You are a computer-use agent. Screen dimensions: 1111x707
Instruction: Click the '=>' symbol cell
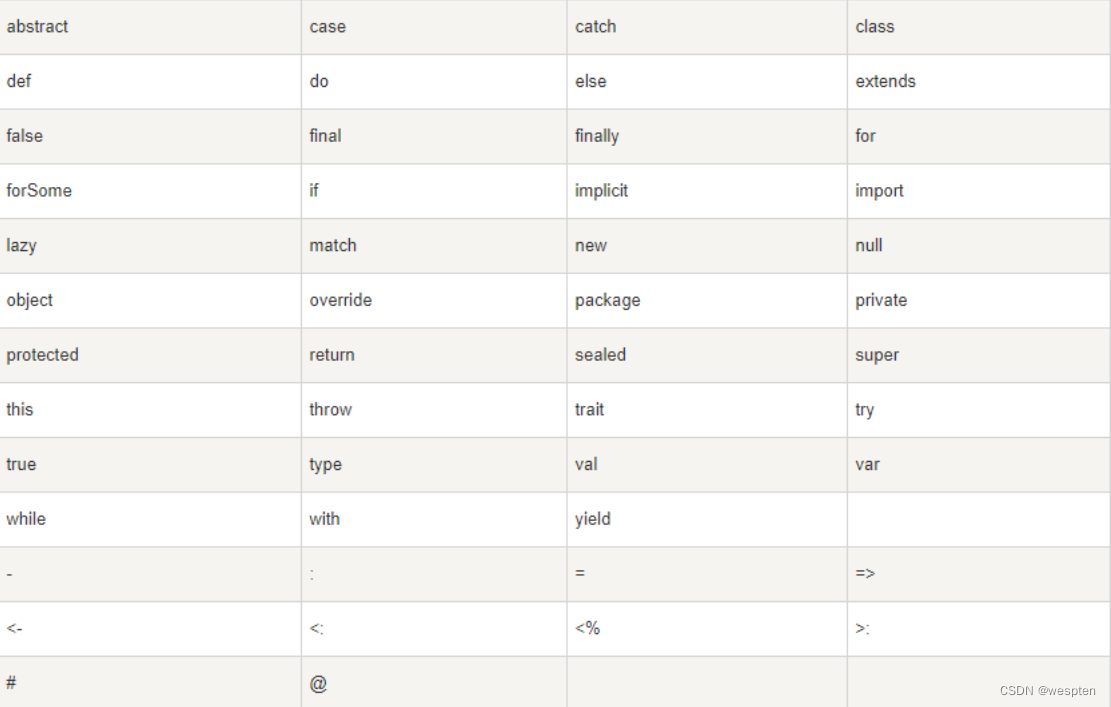pyautogui.click(x=866, y=574)
